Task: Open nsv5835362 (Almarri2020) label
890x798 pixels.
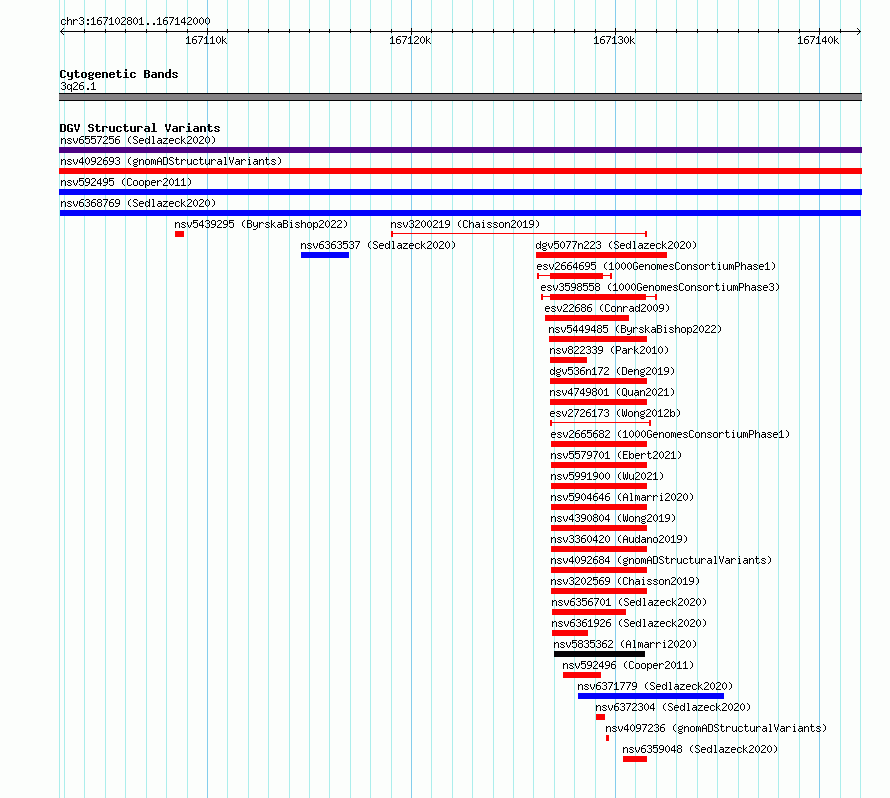Action: (x=625, y=644)
